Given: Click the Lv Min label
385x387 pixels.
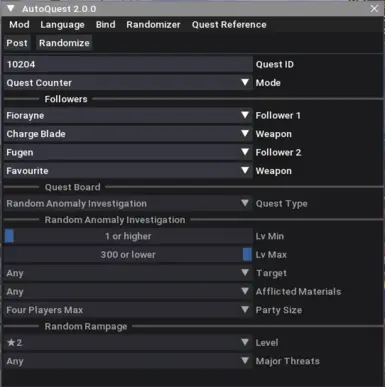Looking at the screenshot, I should (270, 236).
